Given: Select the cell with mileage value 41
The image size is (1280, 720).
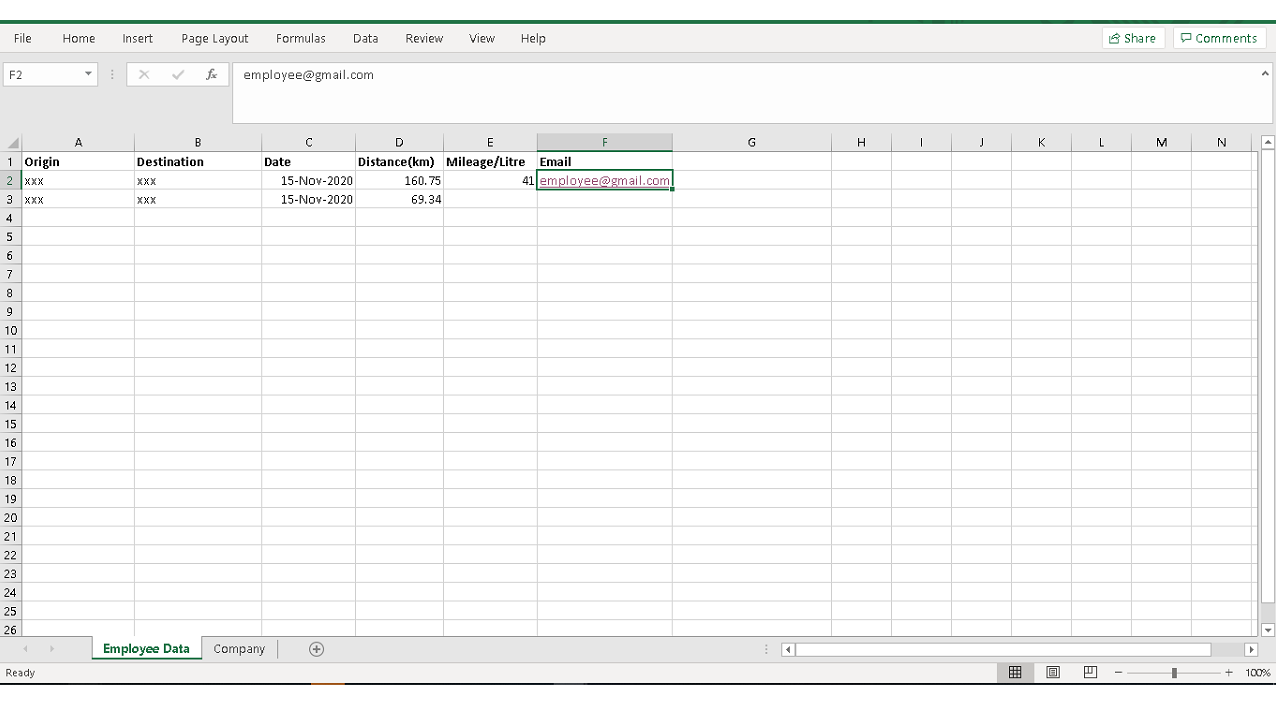Looking at the screenshot, I should point(490,181).
